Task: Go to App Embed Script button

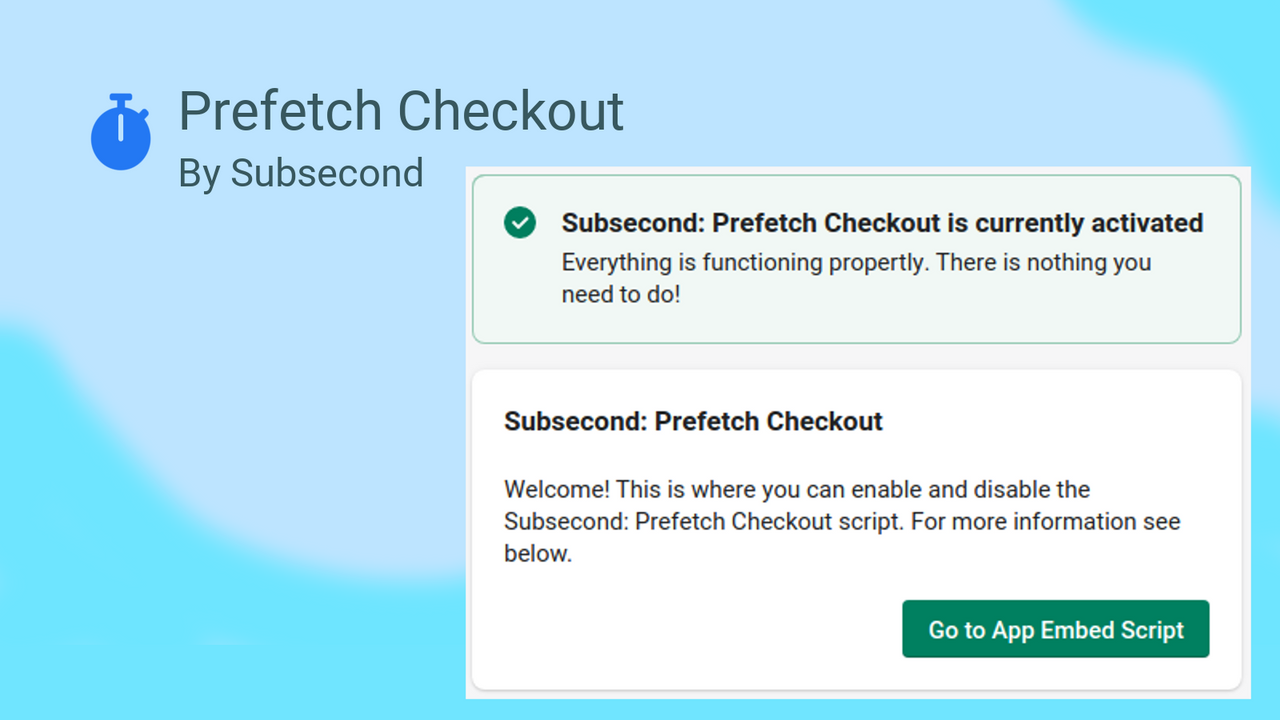Action: tap(1055, 629)
